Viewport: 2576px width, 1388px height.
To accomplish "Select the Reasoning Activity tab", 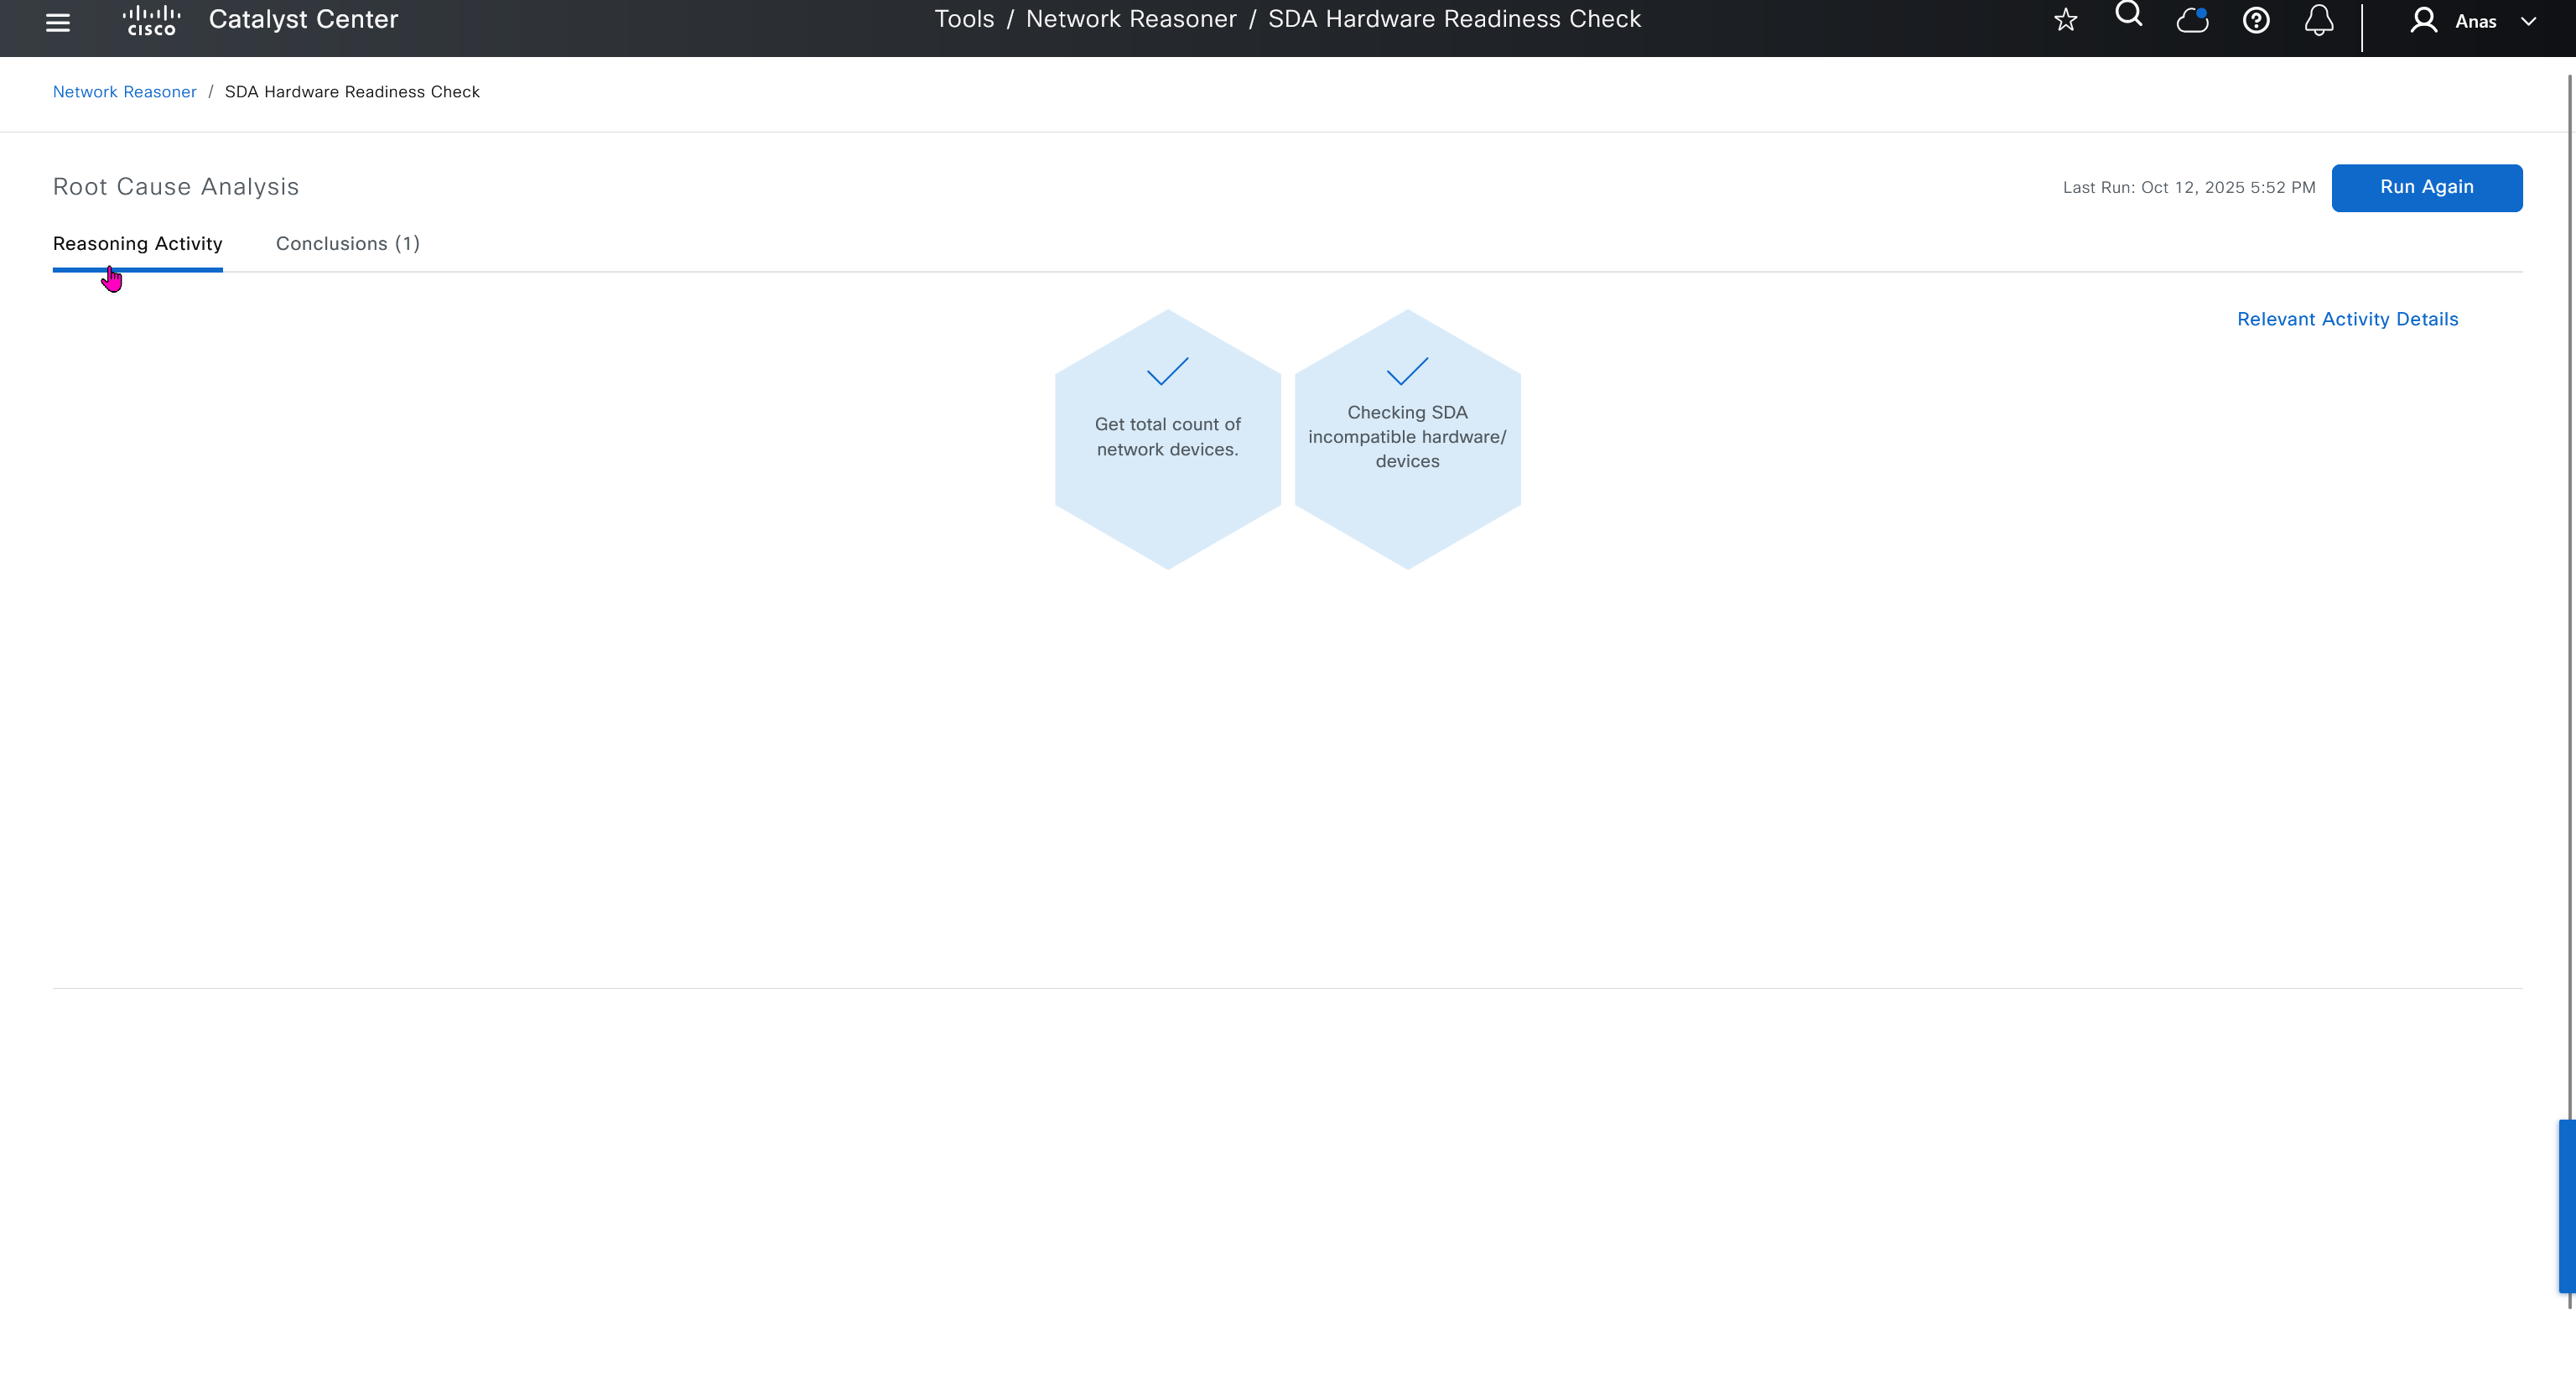I will 137,244.
